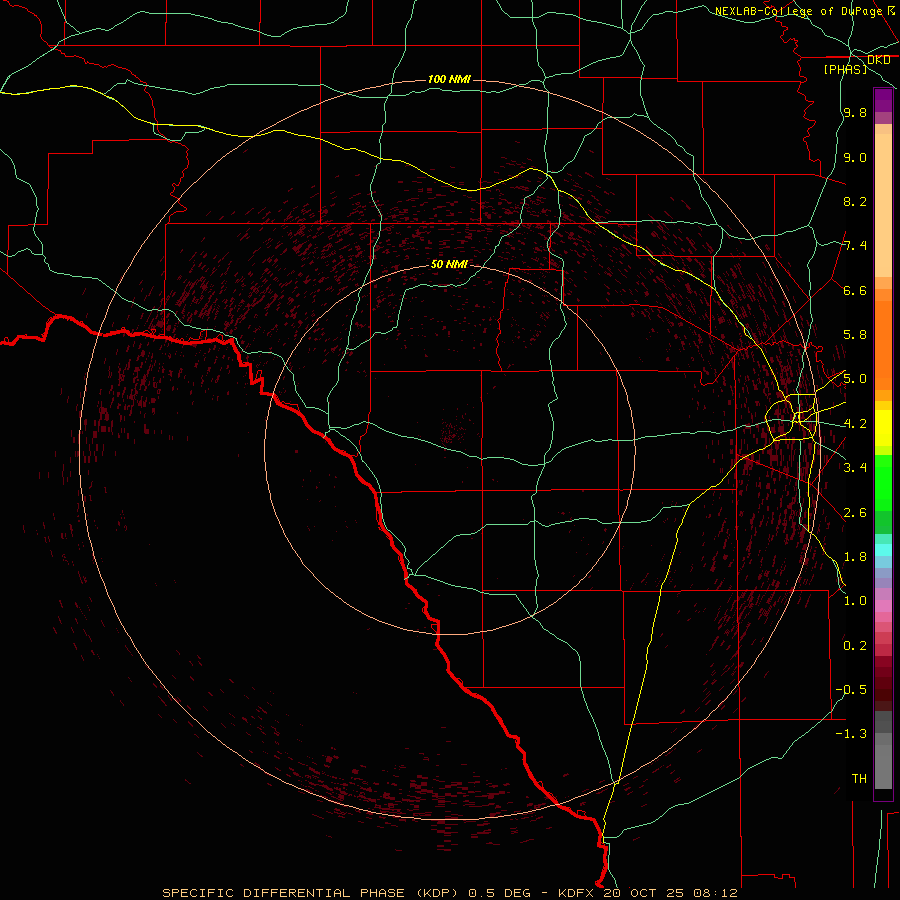Click the yellow highway loop at the map's right edge
Viewport: 900px width, 900px height.
click(x=791, y=417)
